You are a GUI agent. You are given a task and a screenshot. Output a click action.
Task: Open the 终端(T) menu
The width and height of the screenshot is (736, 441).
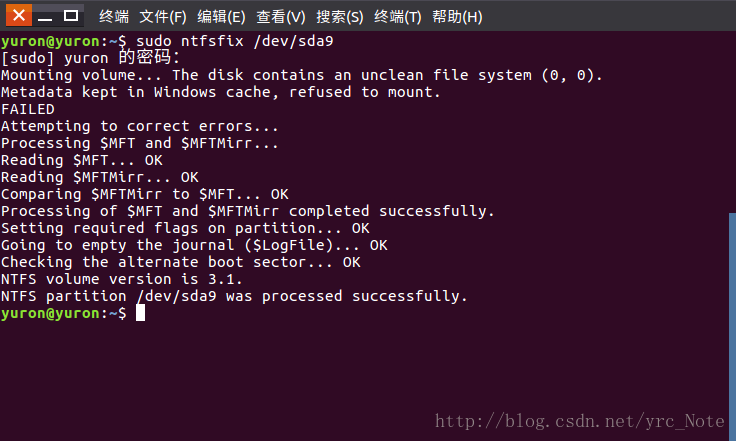coord(398,17)
